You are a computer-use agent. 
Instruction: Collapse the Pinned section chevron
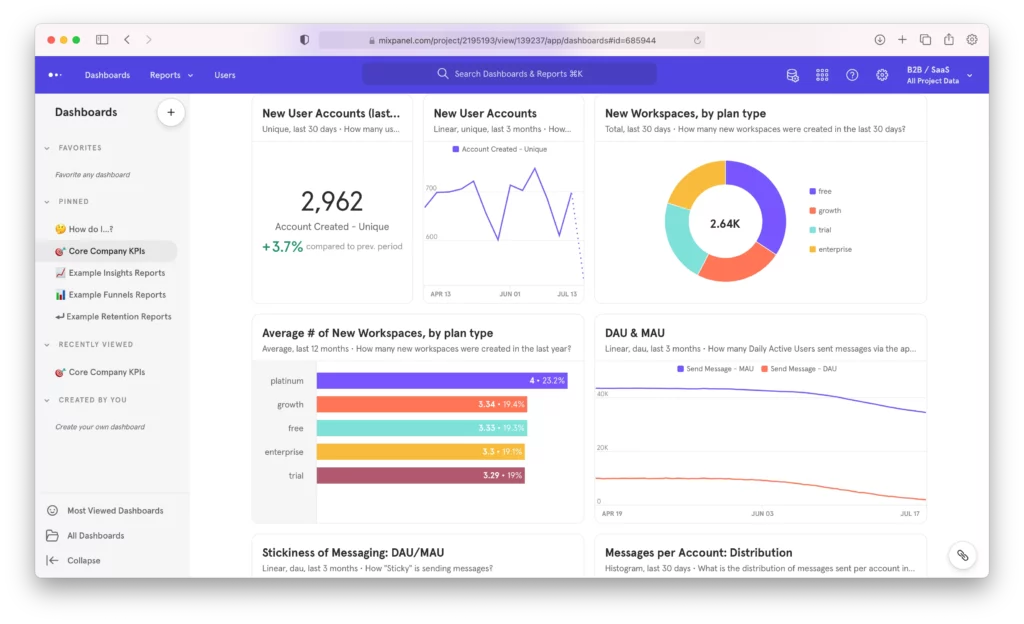pyautogui.click(x=47, y=202)
